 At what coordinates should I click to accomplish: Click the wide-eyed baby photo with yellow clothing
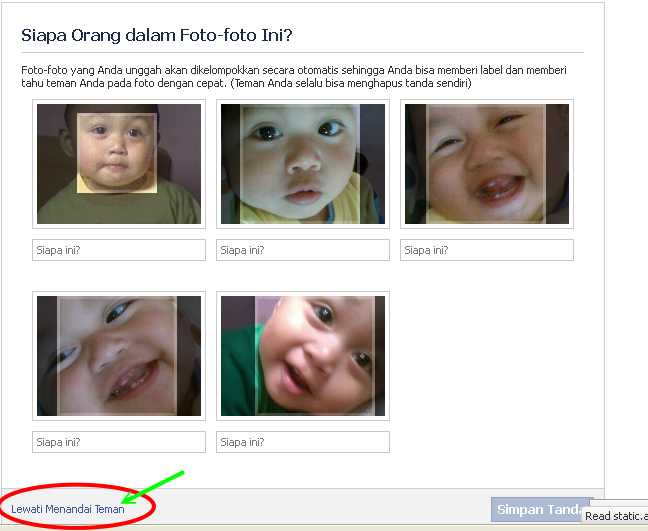tap(303, 164)
